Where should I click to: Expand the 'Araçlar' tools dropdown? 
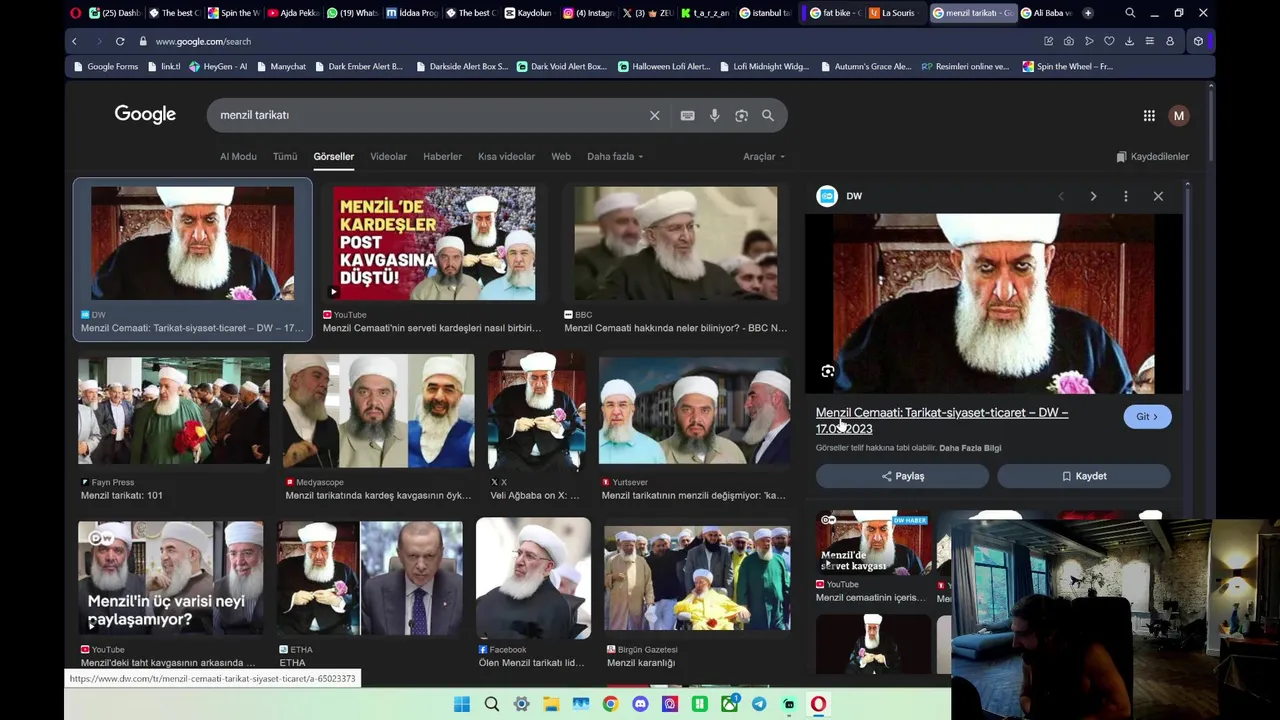coord(764,157)
